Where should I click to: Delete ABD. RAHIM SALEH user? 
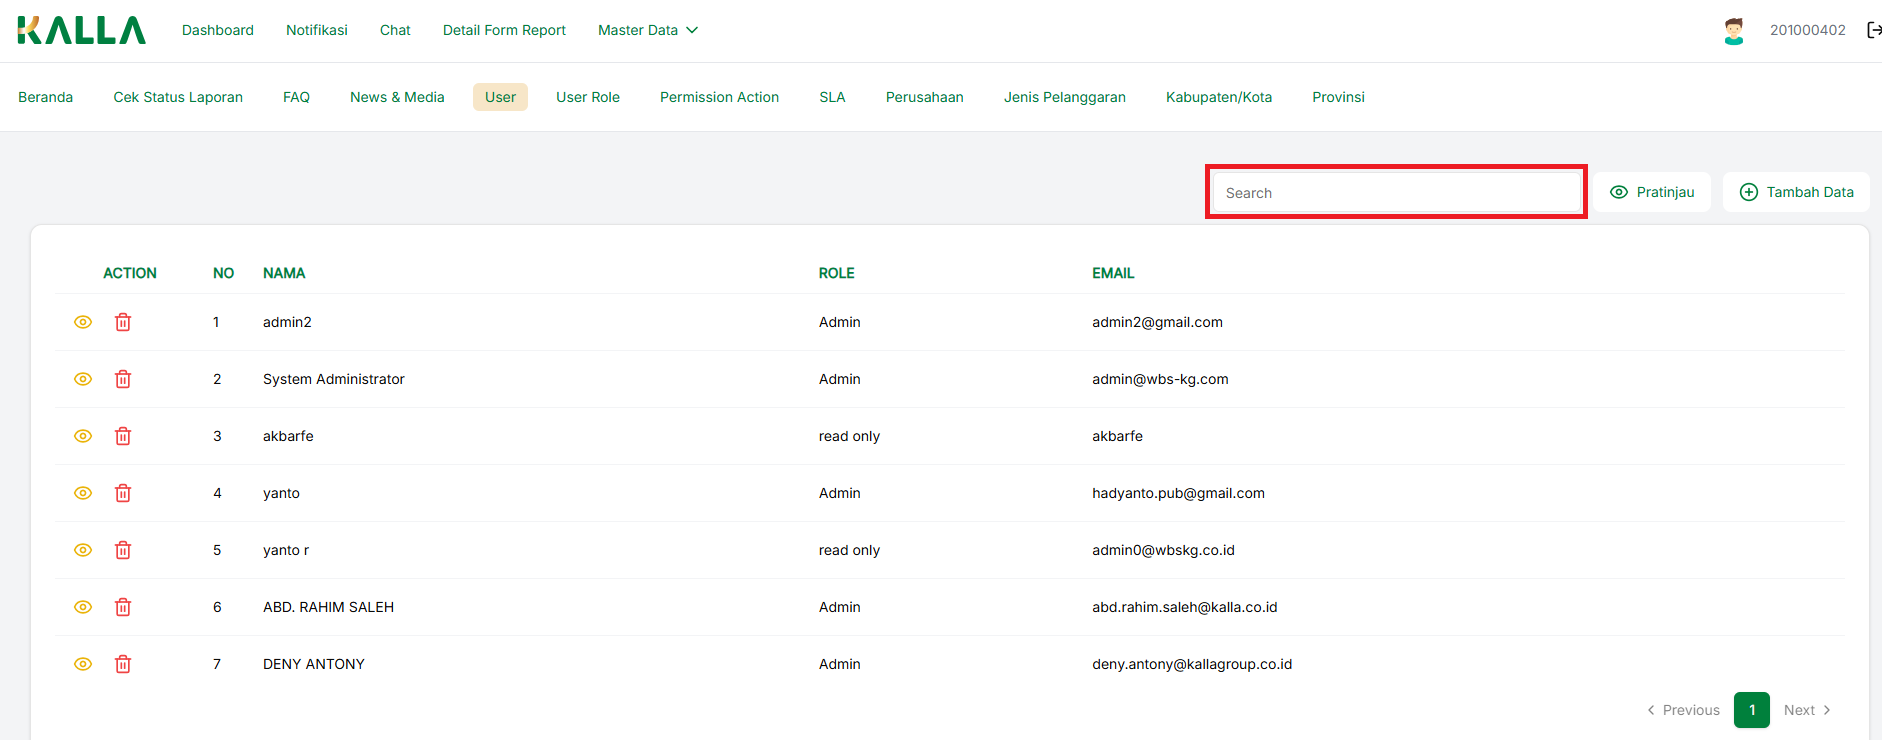(123, 607)
